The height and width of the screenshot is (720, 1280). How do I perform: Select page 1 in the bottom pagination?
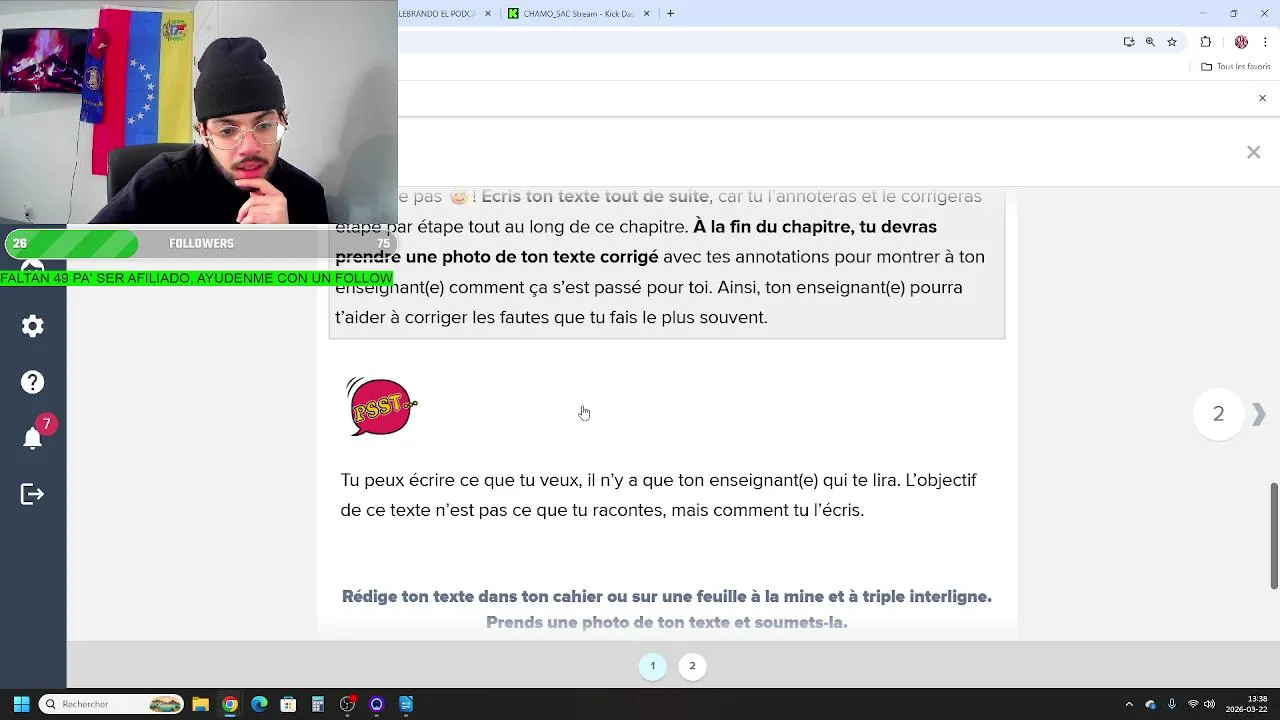[653, 666]
